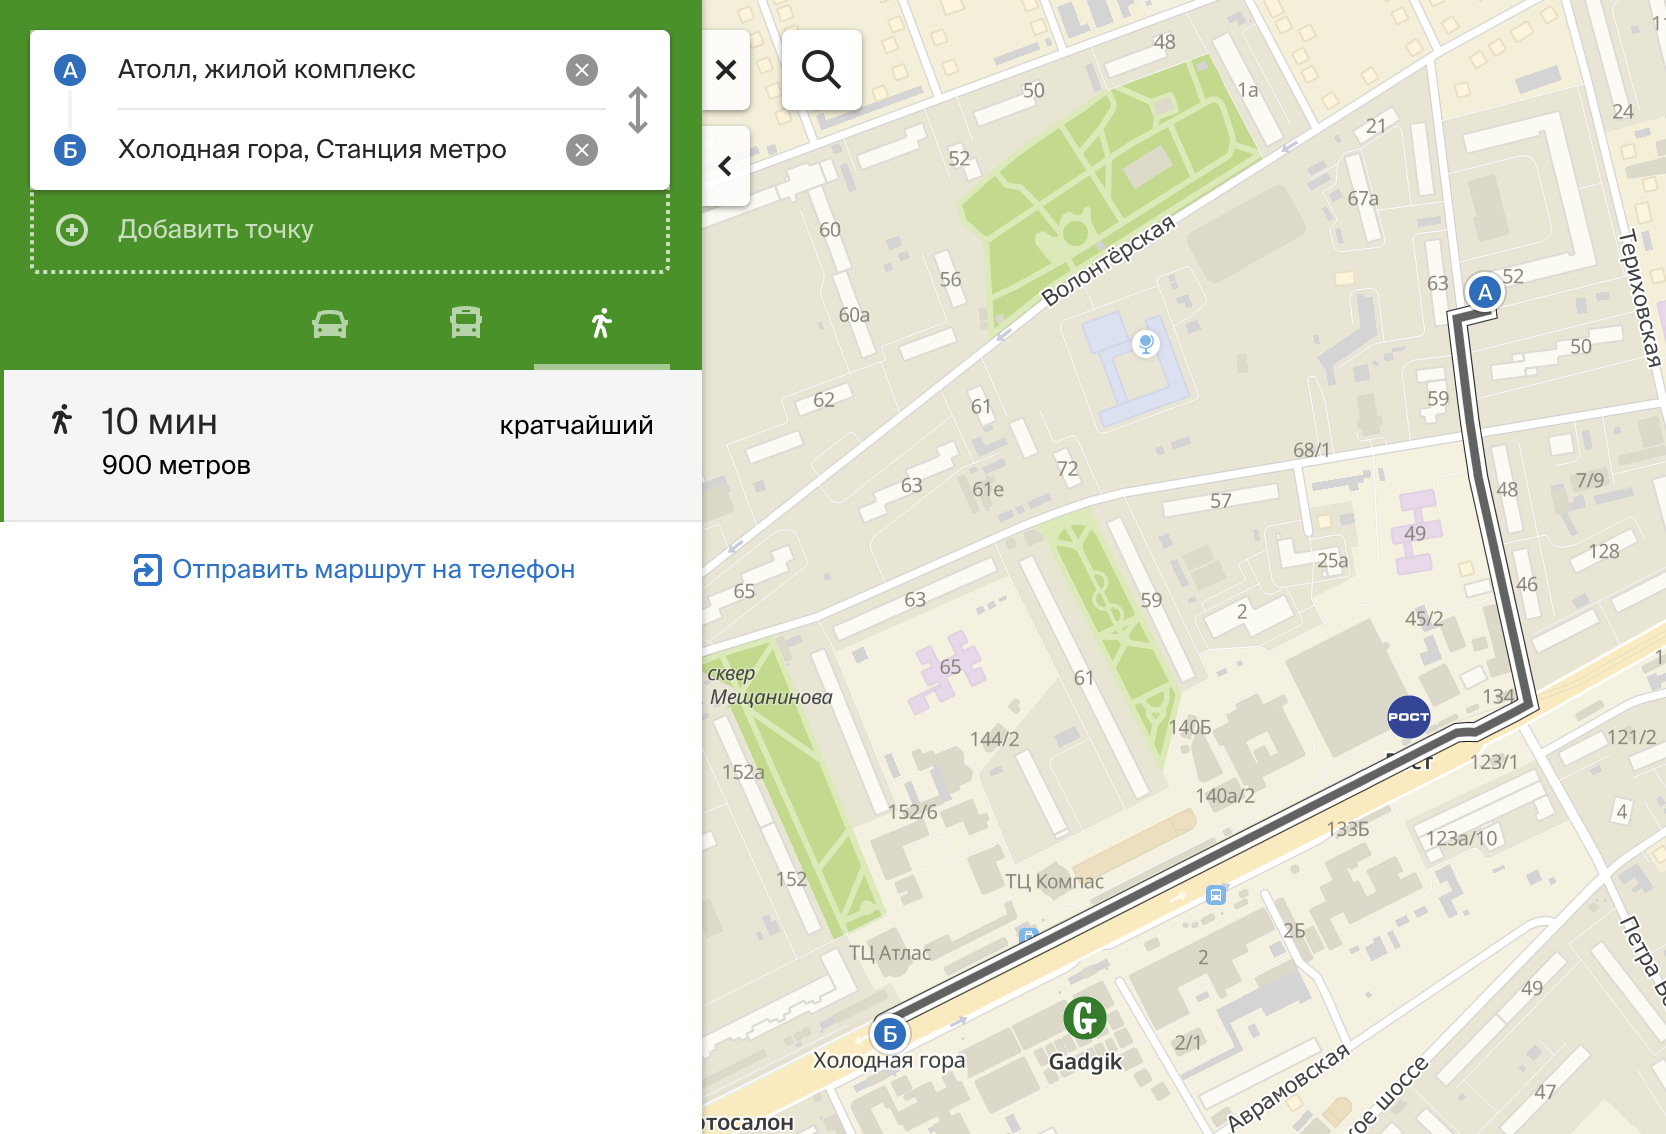The width and height of the screenshot is (1666, 1134).
Task: Close the route panel with X
Action: click(726, 70)
